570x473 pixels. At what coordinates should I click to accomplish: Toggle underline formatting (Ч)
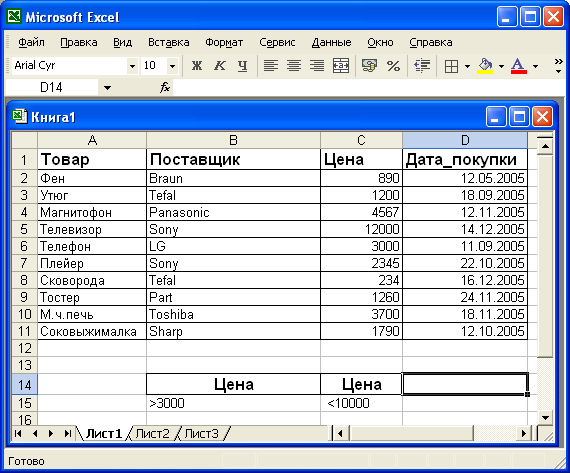coord(242,66)
